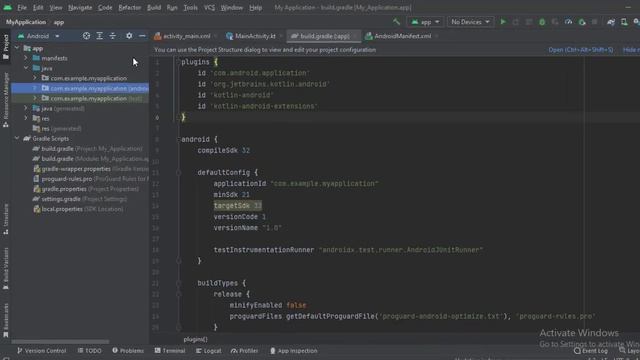The image size is (640, 360).
Task: Expand first com.example.myapplication package
Action: point(35,78)
